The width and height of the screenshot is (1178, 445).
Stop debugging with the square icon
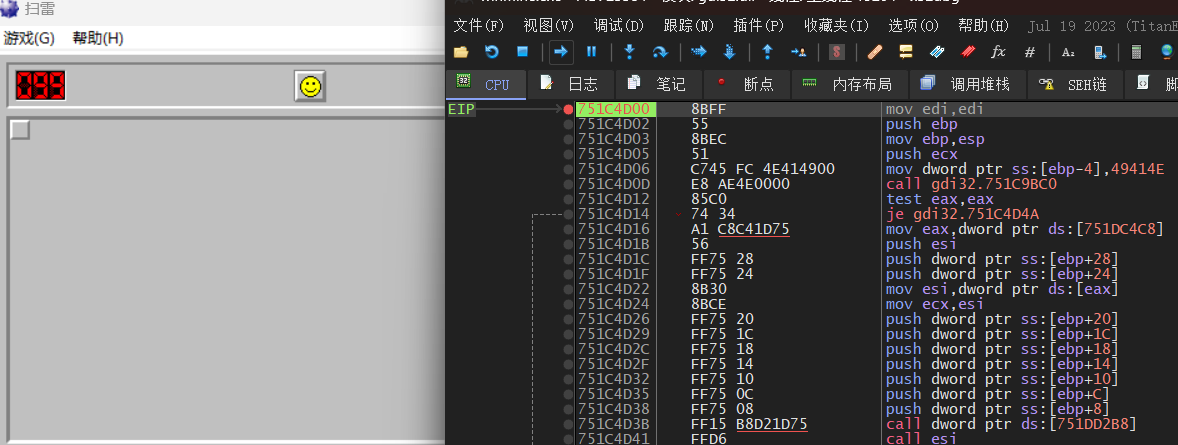pyautogui.click(x=523, y=52)
